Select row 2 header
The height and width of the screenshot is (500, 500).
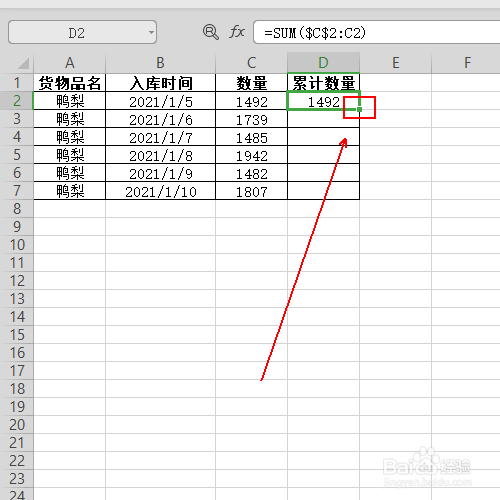pyautogui.click(x=17, y=101)
